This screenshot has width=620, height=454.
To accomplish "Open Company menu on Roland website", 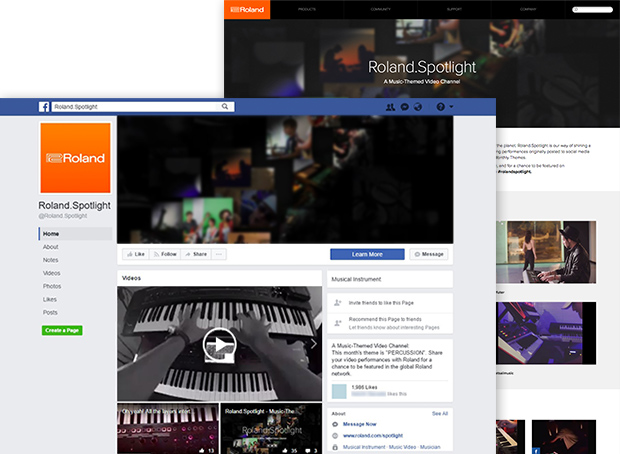I will tap(528, 9).
